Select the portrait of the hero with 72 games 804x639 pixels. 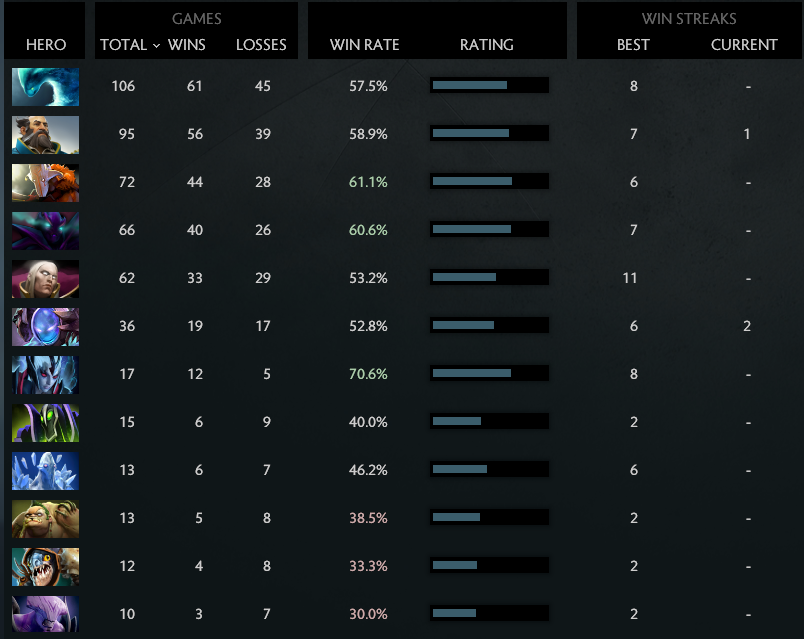coord(45,182)
